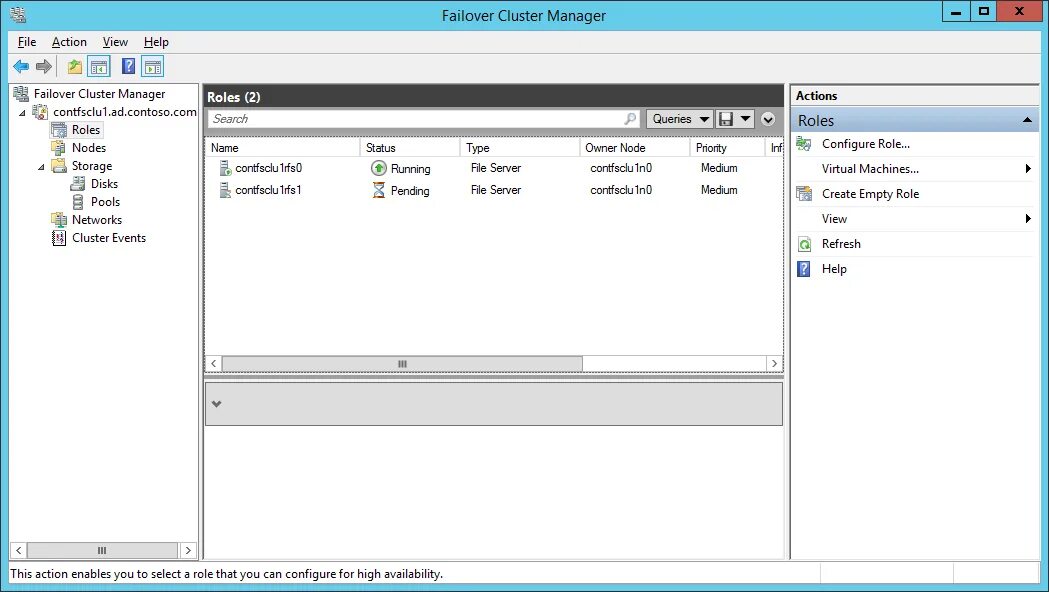Click Create Empty Role action

(x=870, y=194)
